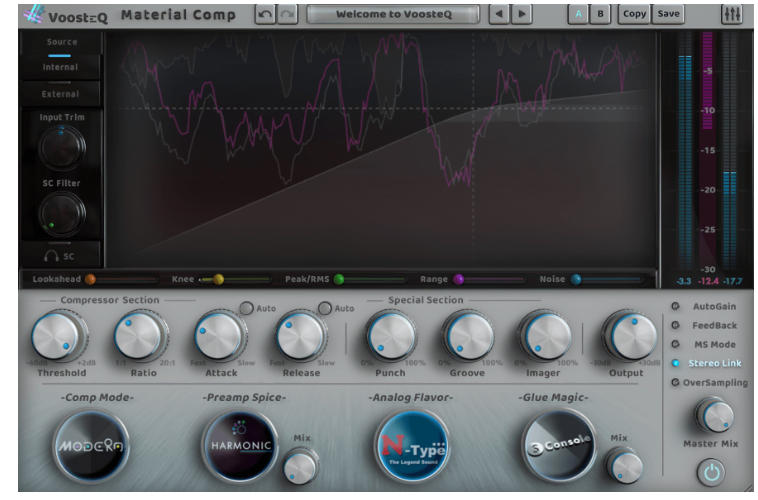Click the Release knob
The height and width of the screenshot is (500, 758).
301,336
